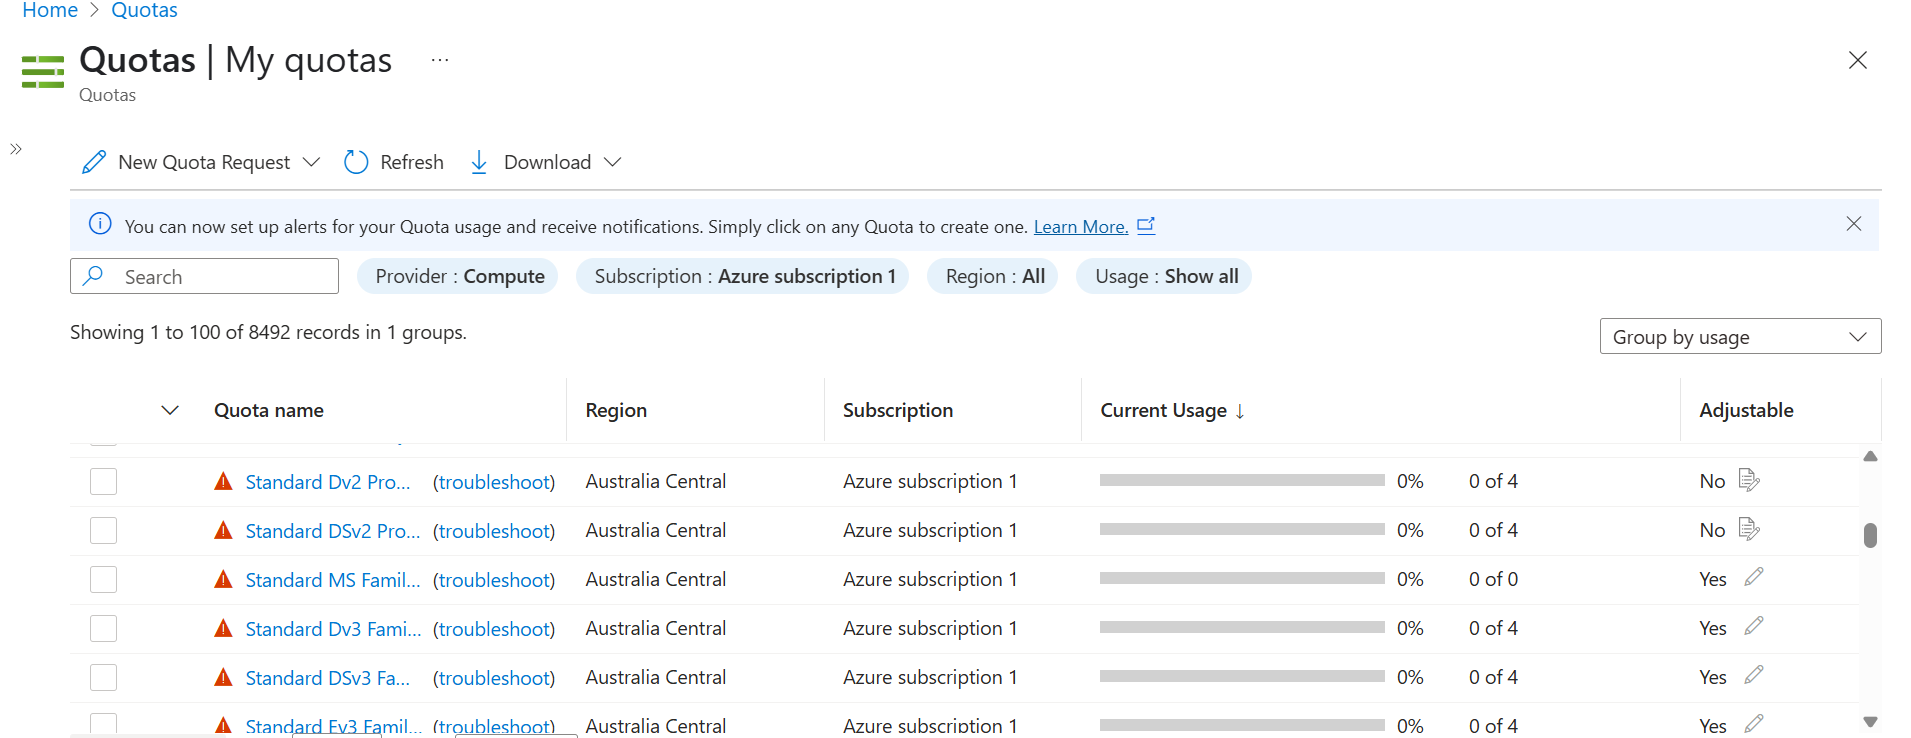The image size is (1911, 738).
Task: Go to Home breadcrumb
Action: [x=50, y=10]
